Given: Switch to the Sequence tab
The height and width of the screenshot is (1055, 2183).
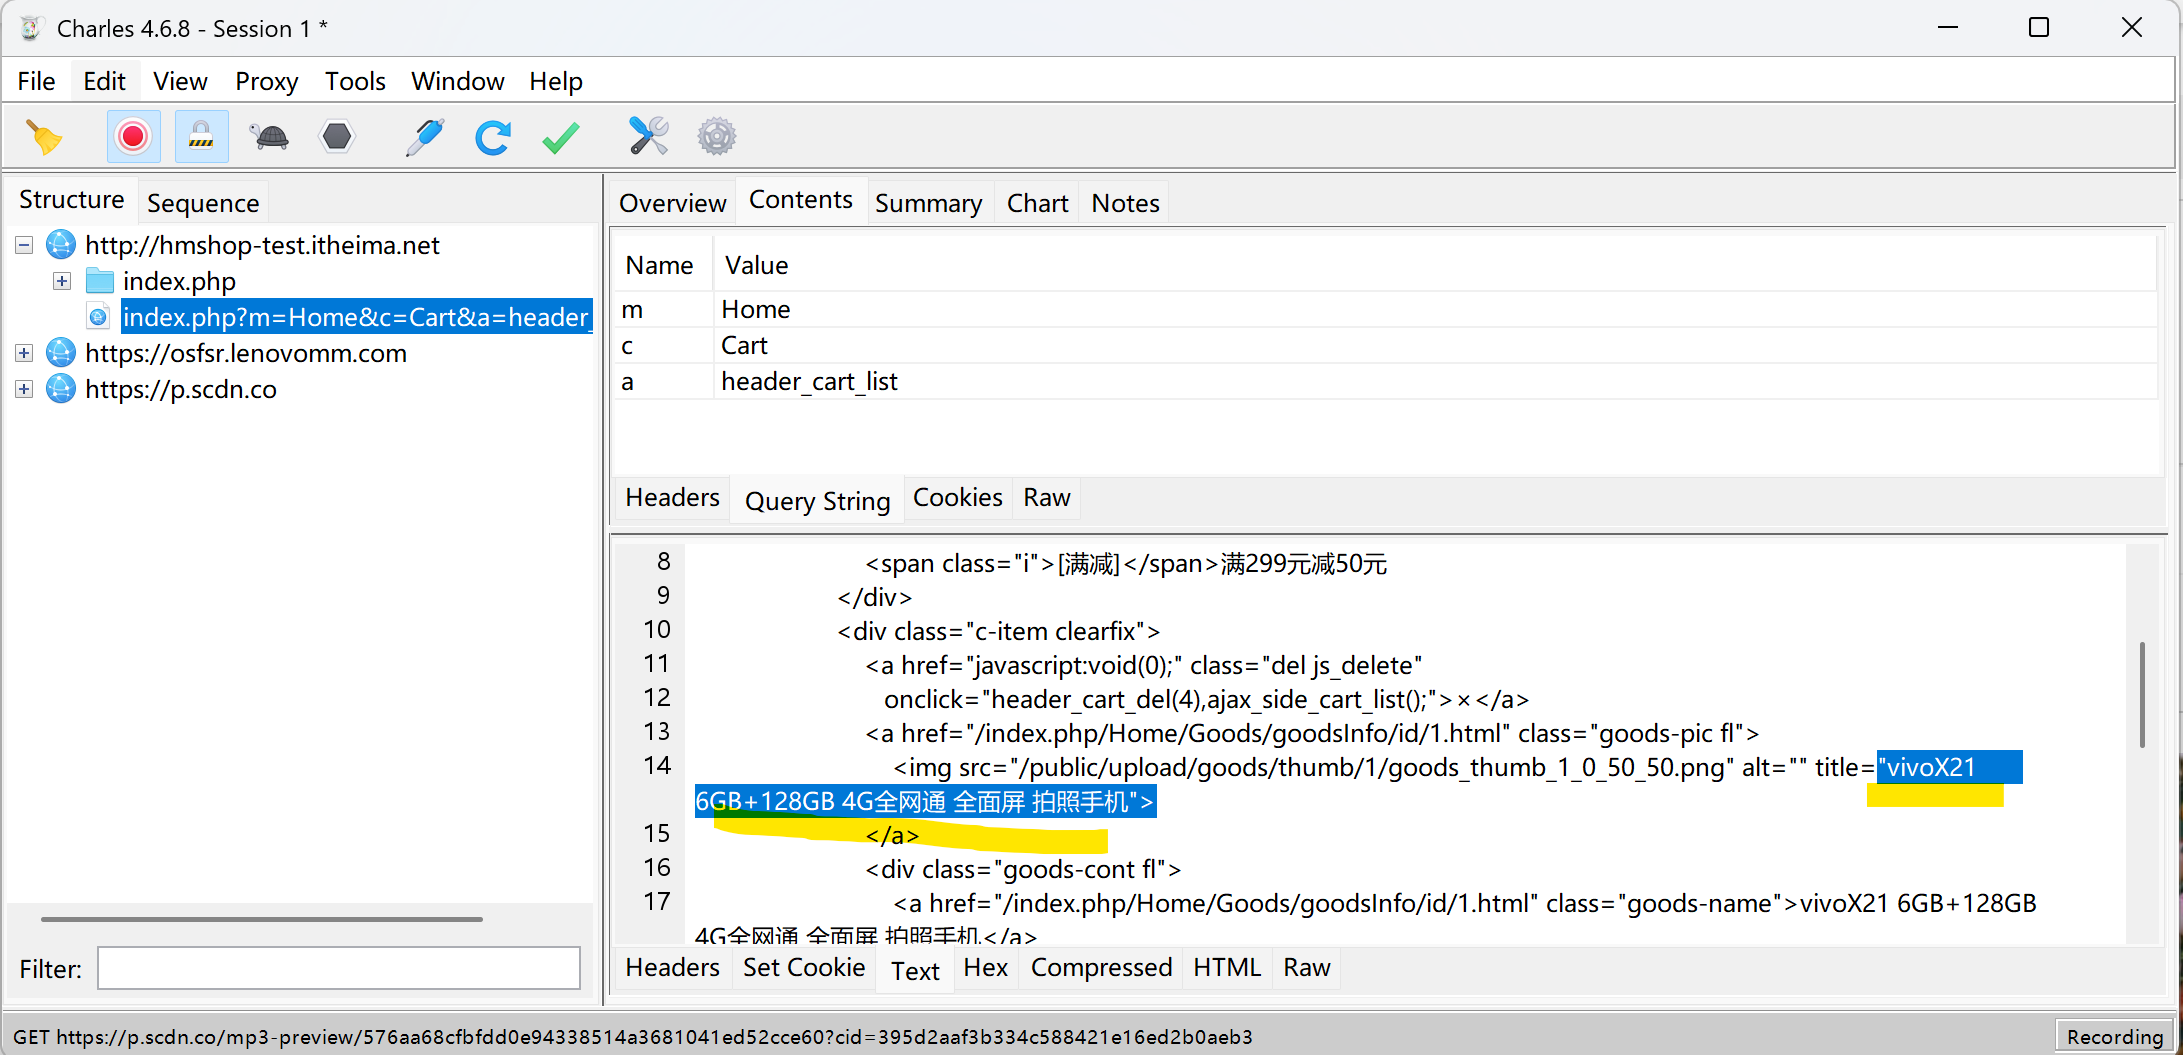Looking at the screenshot, I should tap(203, 203).
